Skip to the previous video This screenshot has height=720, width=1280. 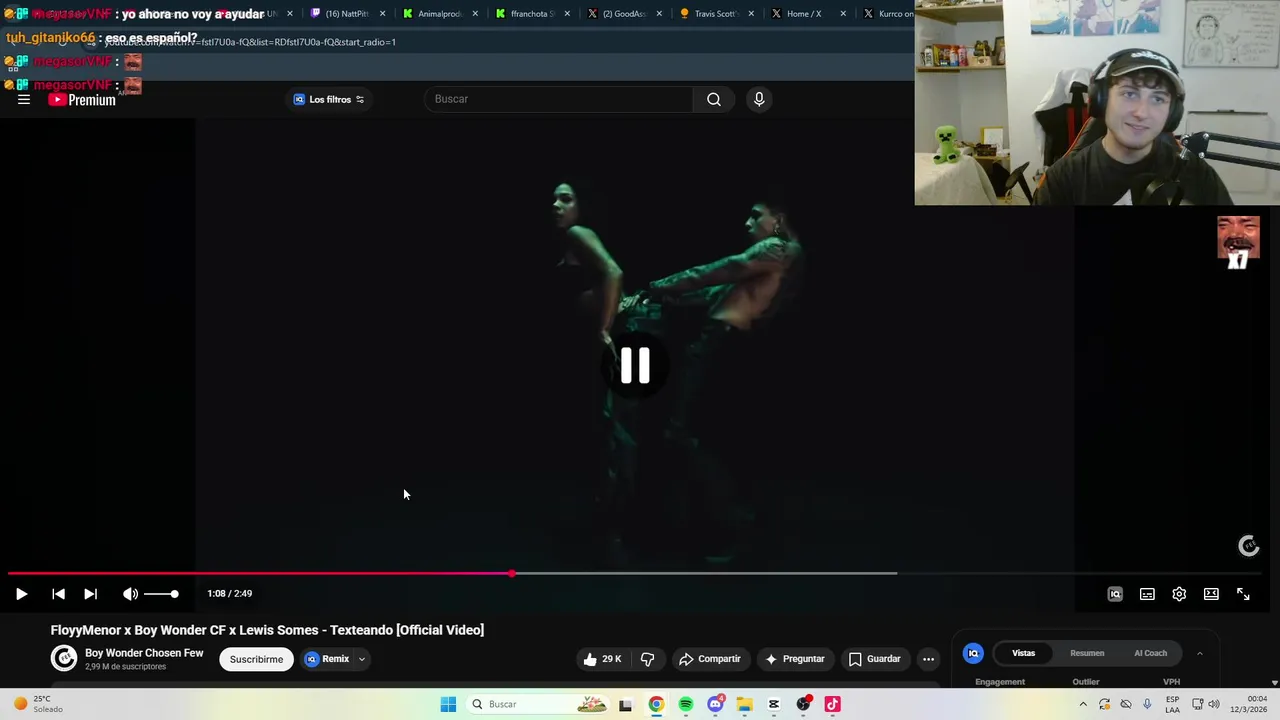[x=58, y=594]
